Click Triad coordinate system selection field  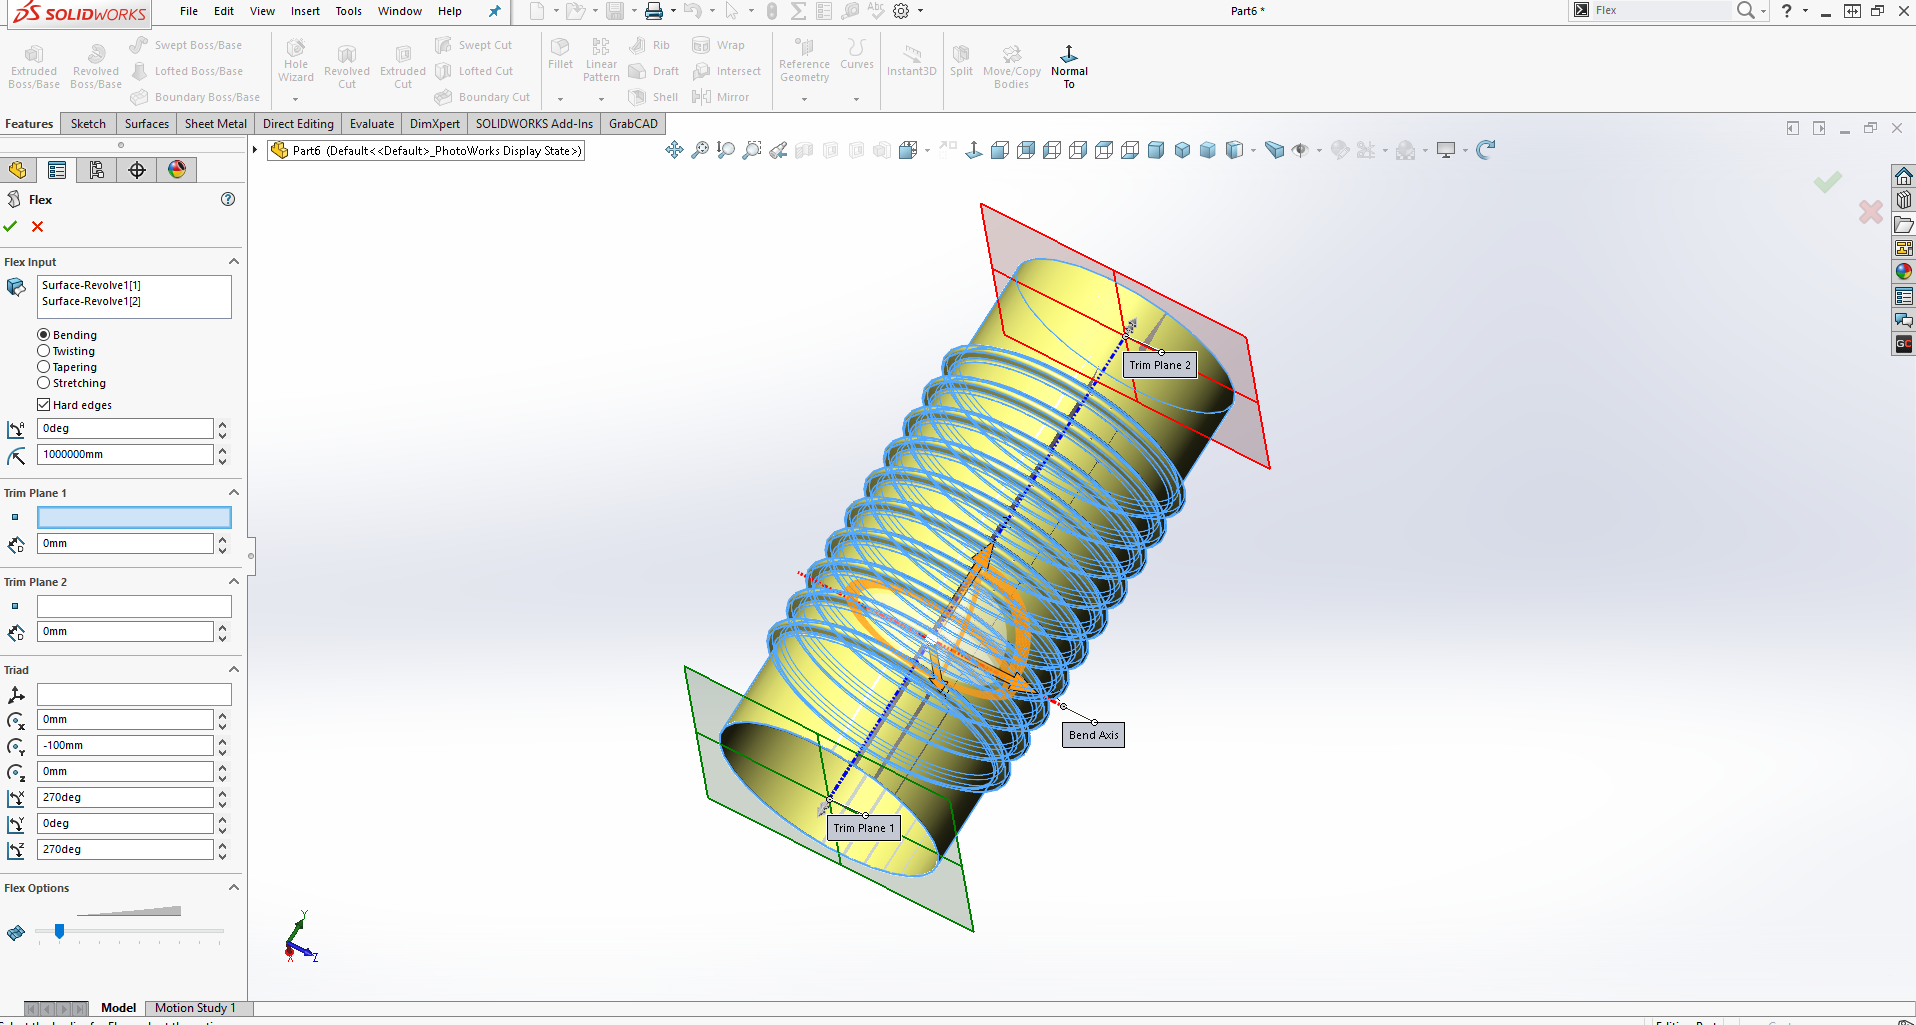click(x=134, y=694)
